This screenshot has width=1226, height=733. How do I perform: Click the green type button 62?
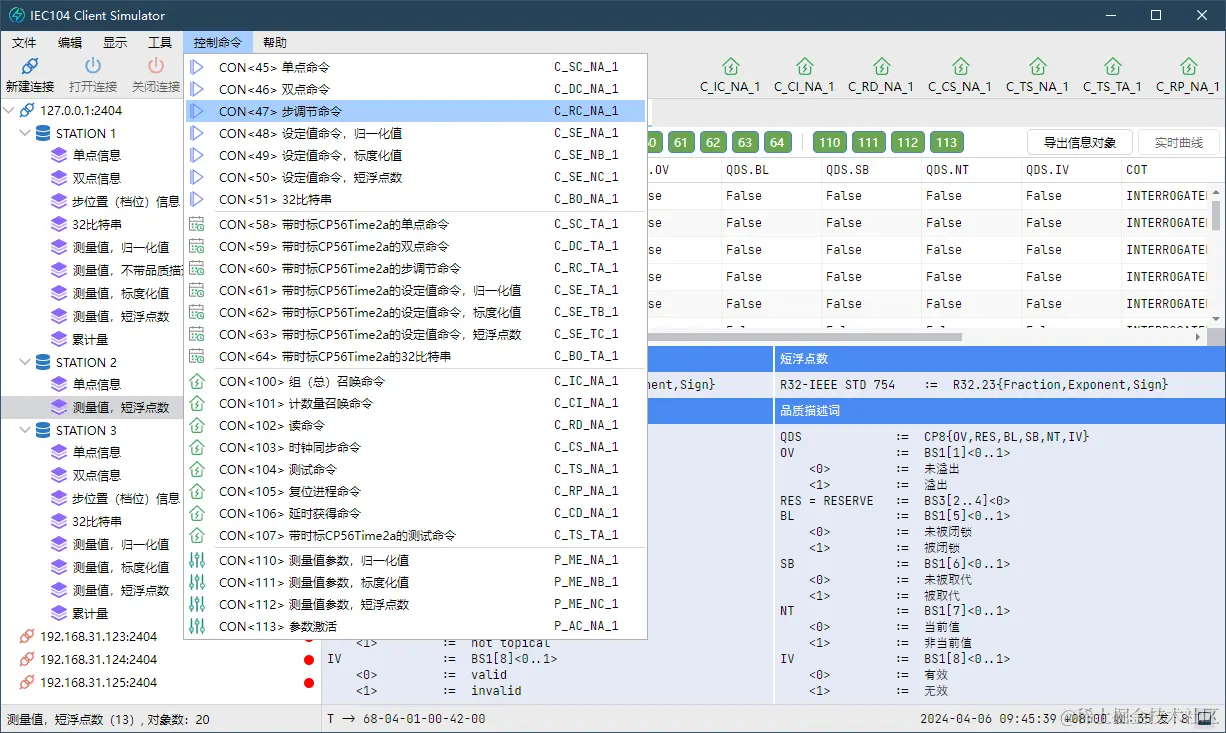point(713,142)
